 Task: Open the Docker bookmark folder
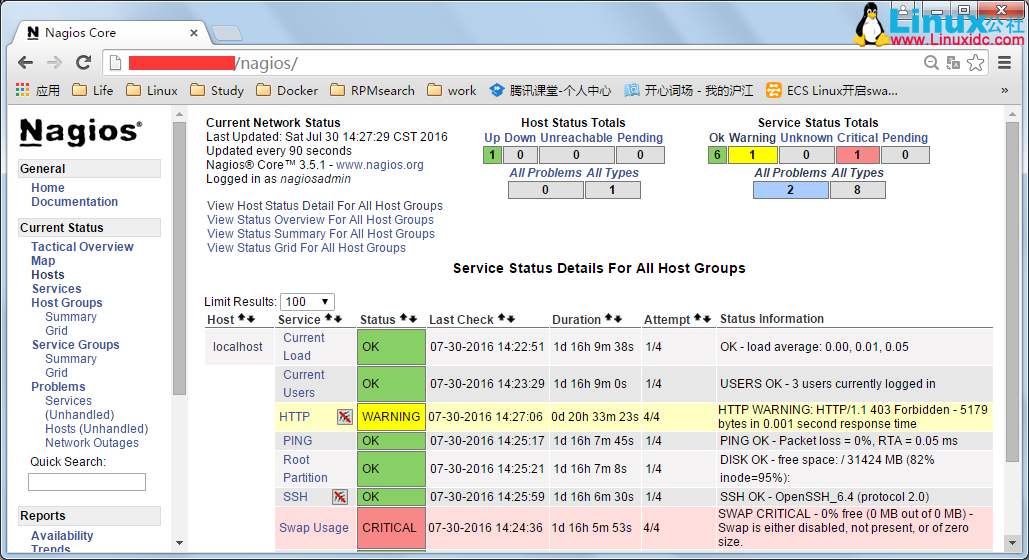[287, 91]
